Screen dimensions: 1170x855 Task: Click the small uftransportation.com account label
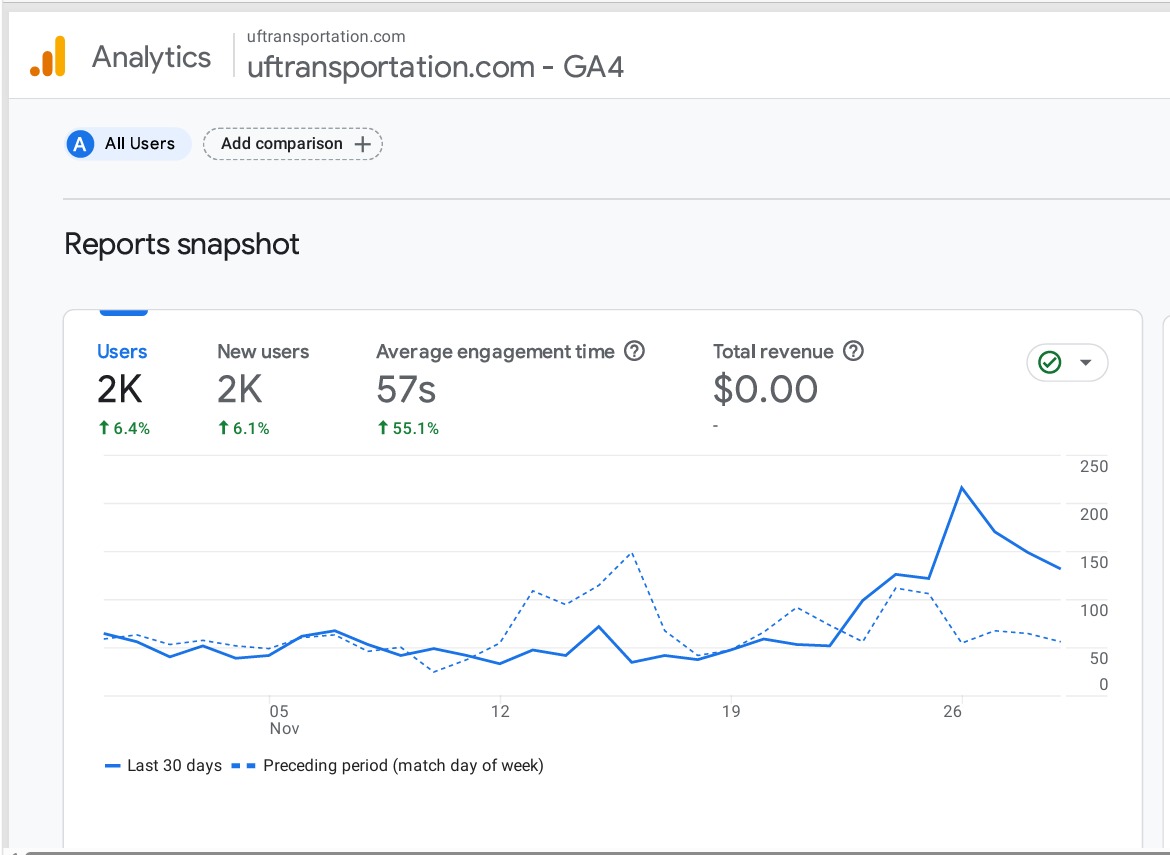pyautogui.click(x=326, y=37)
